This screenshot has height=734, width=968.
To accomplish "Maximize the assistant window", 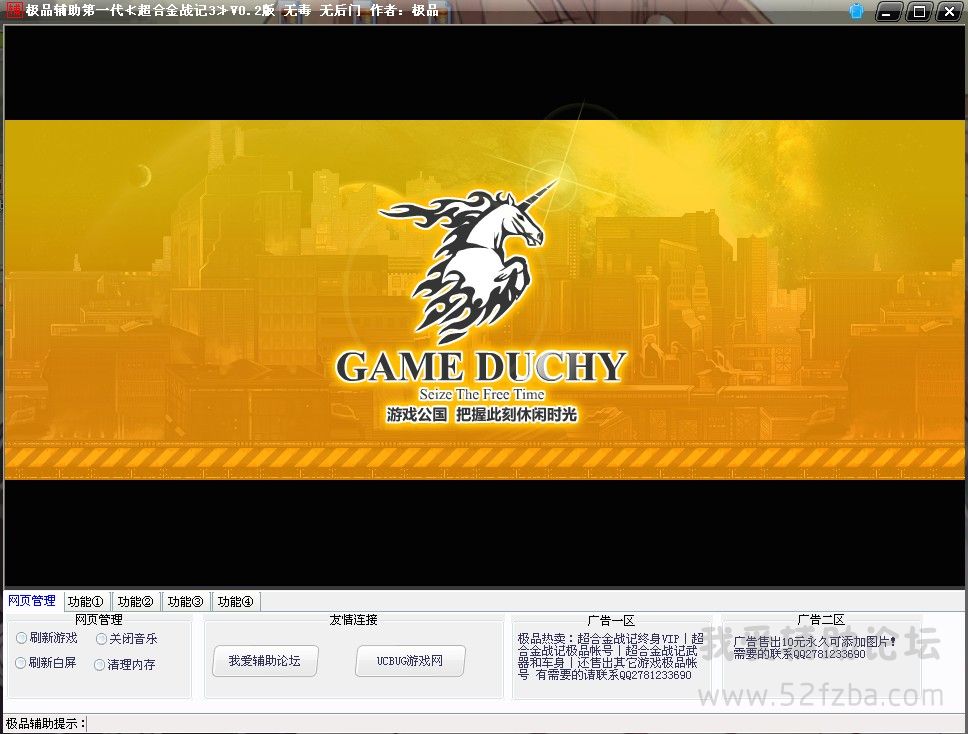I will (x=919, y=11).
